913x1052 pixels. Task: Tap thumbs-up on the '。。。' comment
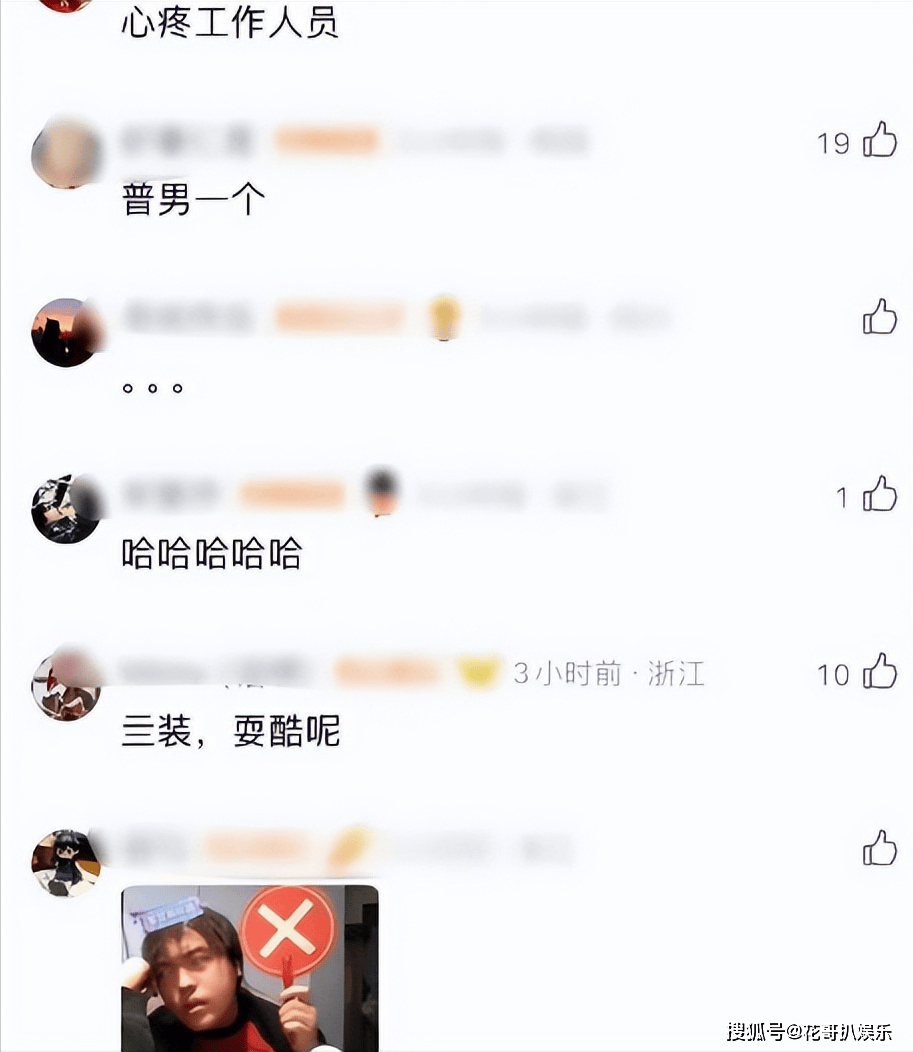coord(879,317)
